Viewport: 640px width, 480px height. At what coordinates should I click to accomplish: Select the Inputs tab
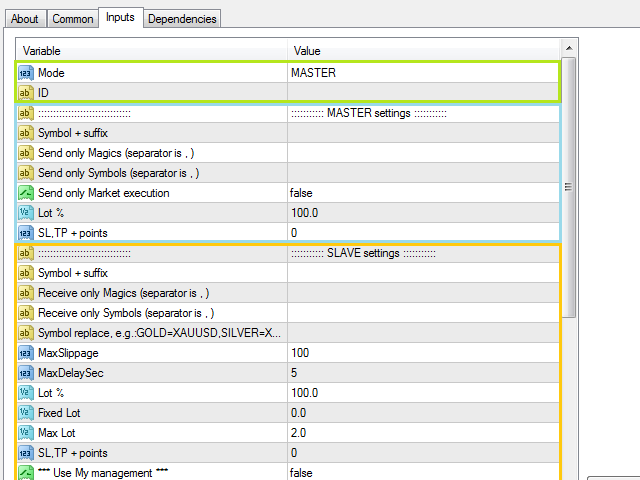coord(120,17)
